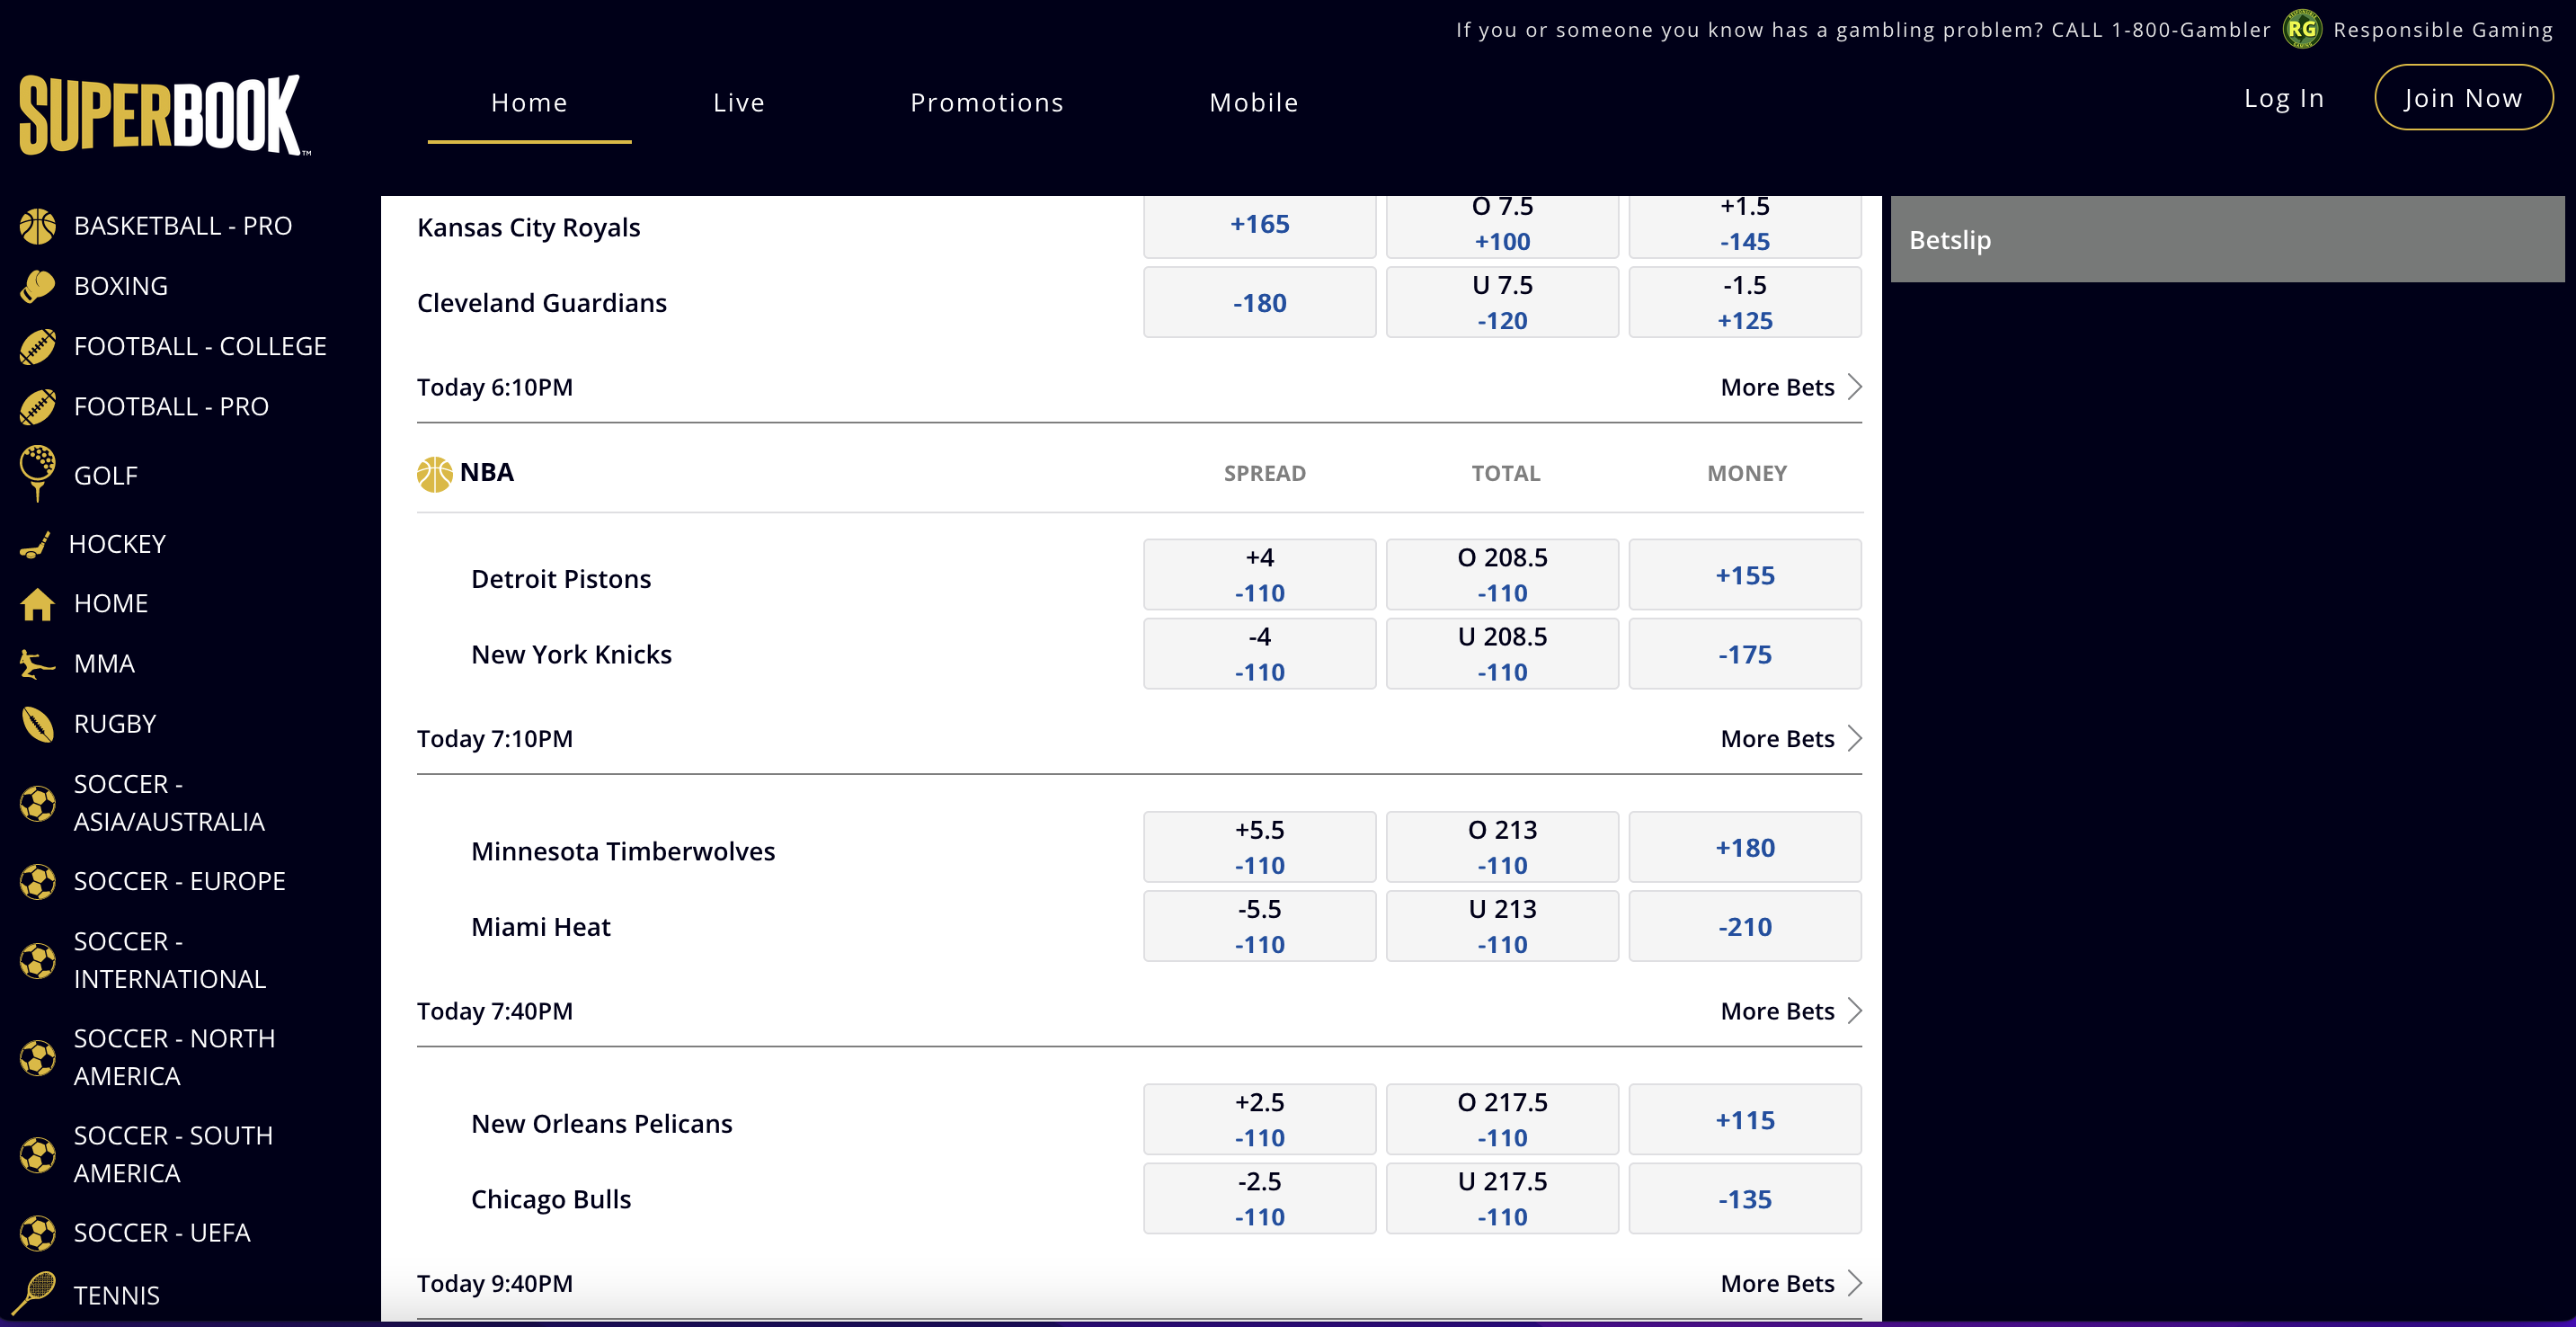Click the Betslip panel header
This screenshot has height=1327, width=2576.
click(x=2227, y=239)
